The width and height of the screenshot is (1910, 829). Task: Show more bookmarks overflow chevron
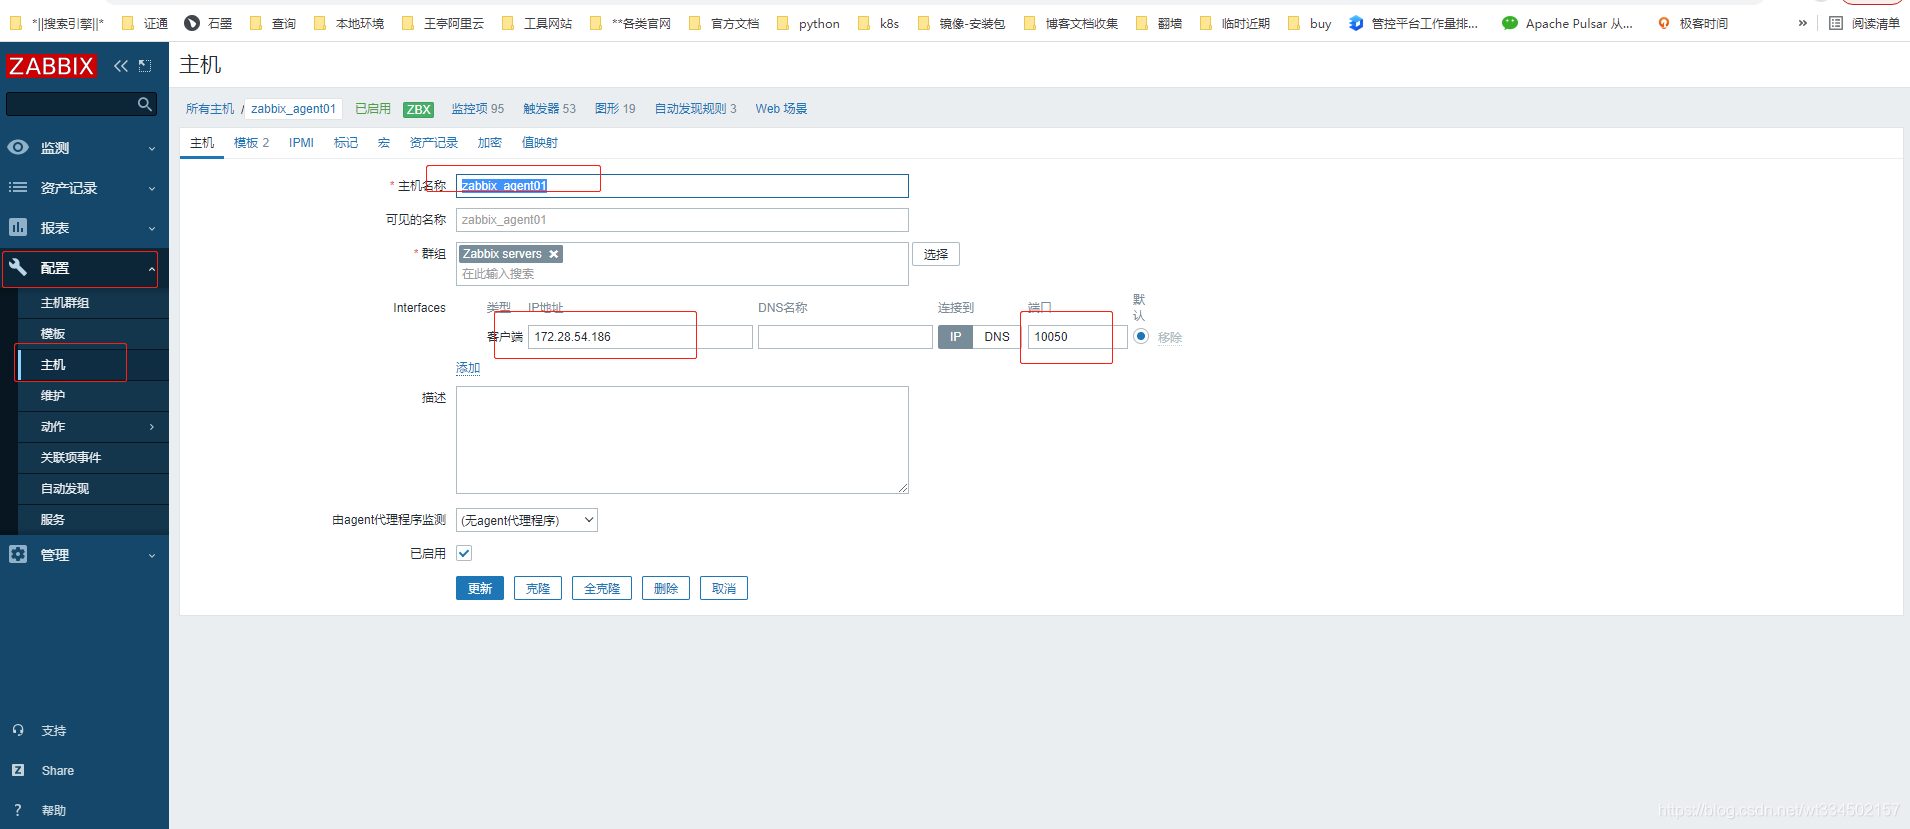[x=1803, y=23]
